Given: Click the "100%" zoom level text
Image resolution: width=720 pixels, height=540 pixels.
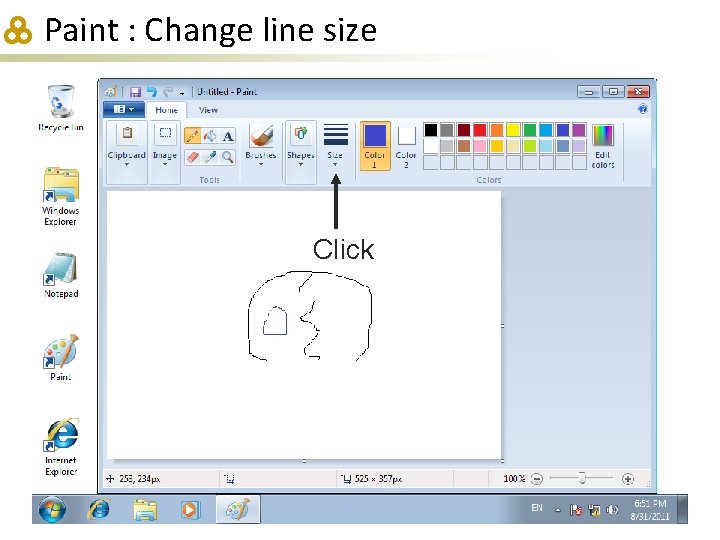Looking at the screenshot, I should (514, 479).
